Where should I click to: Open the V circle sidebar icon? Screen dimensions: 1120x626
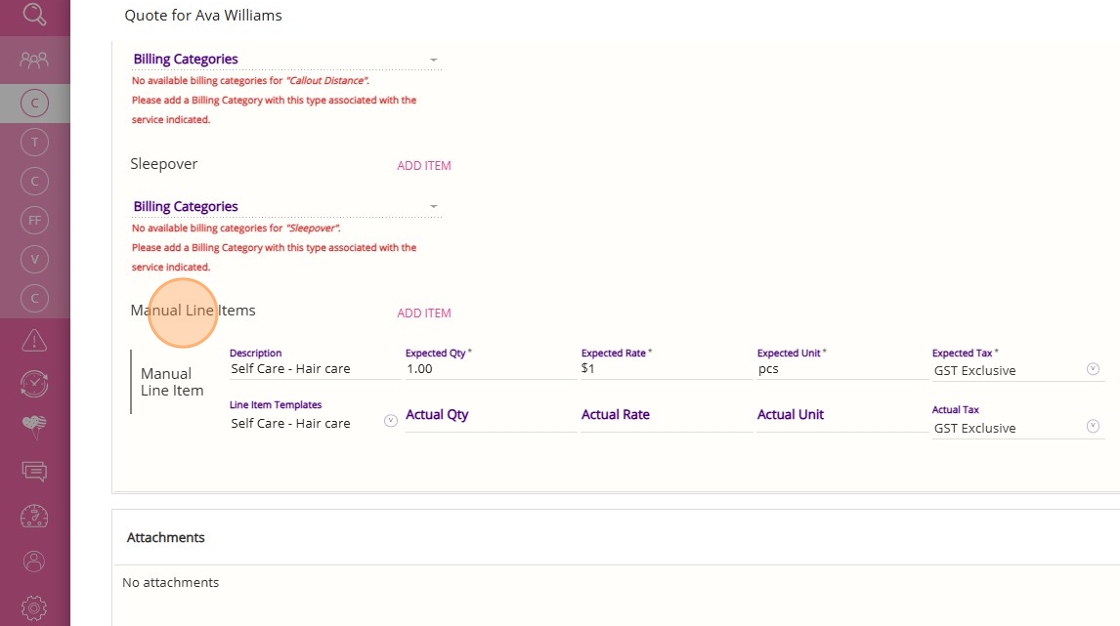coord(34,259)
